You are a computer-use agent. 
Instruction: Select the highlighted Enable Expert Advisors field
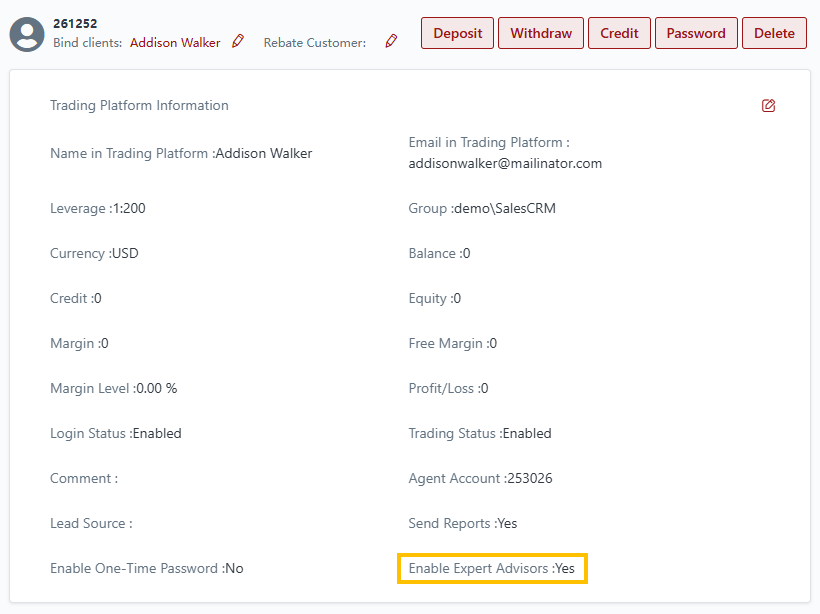pos(492,569)
